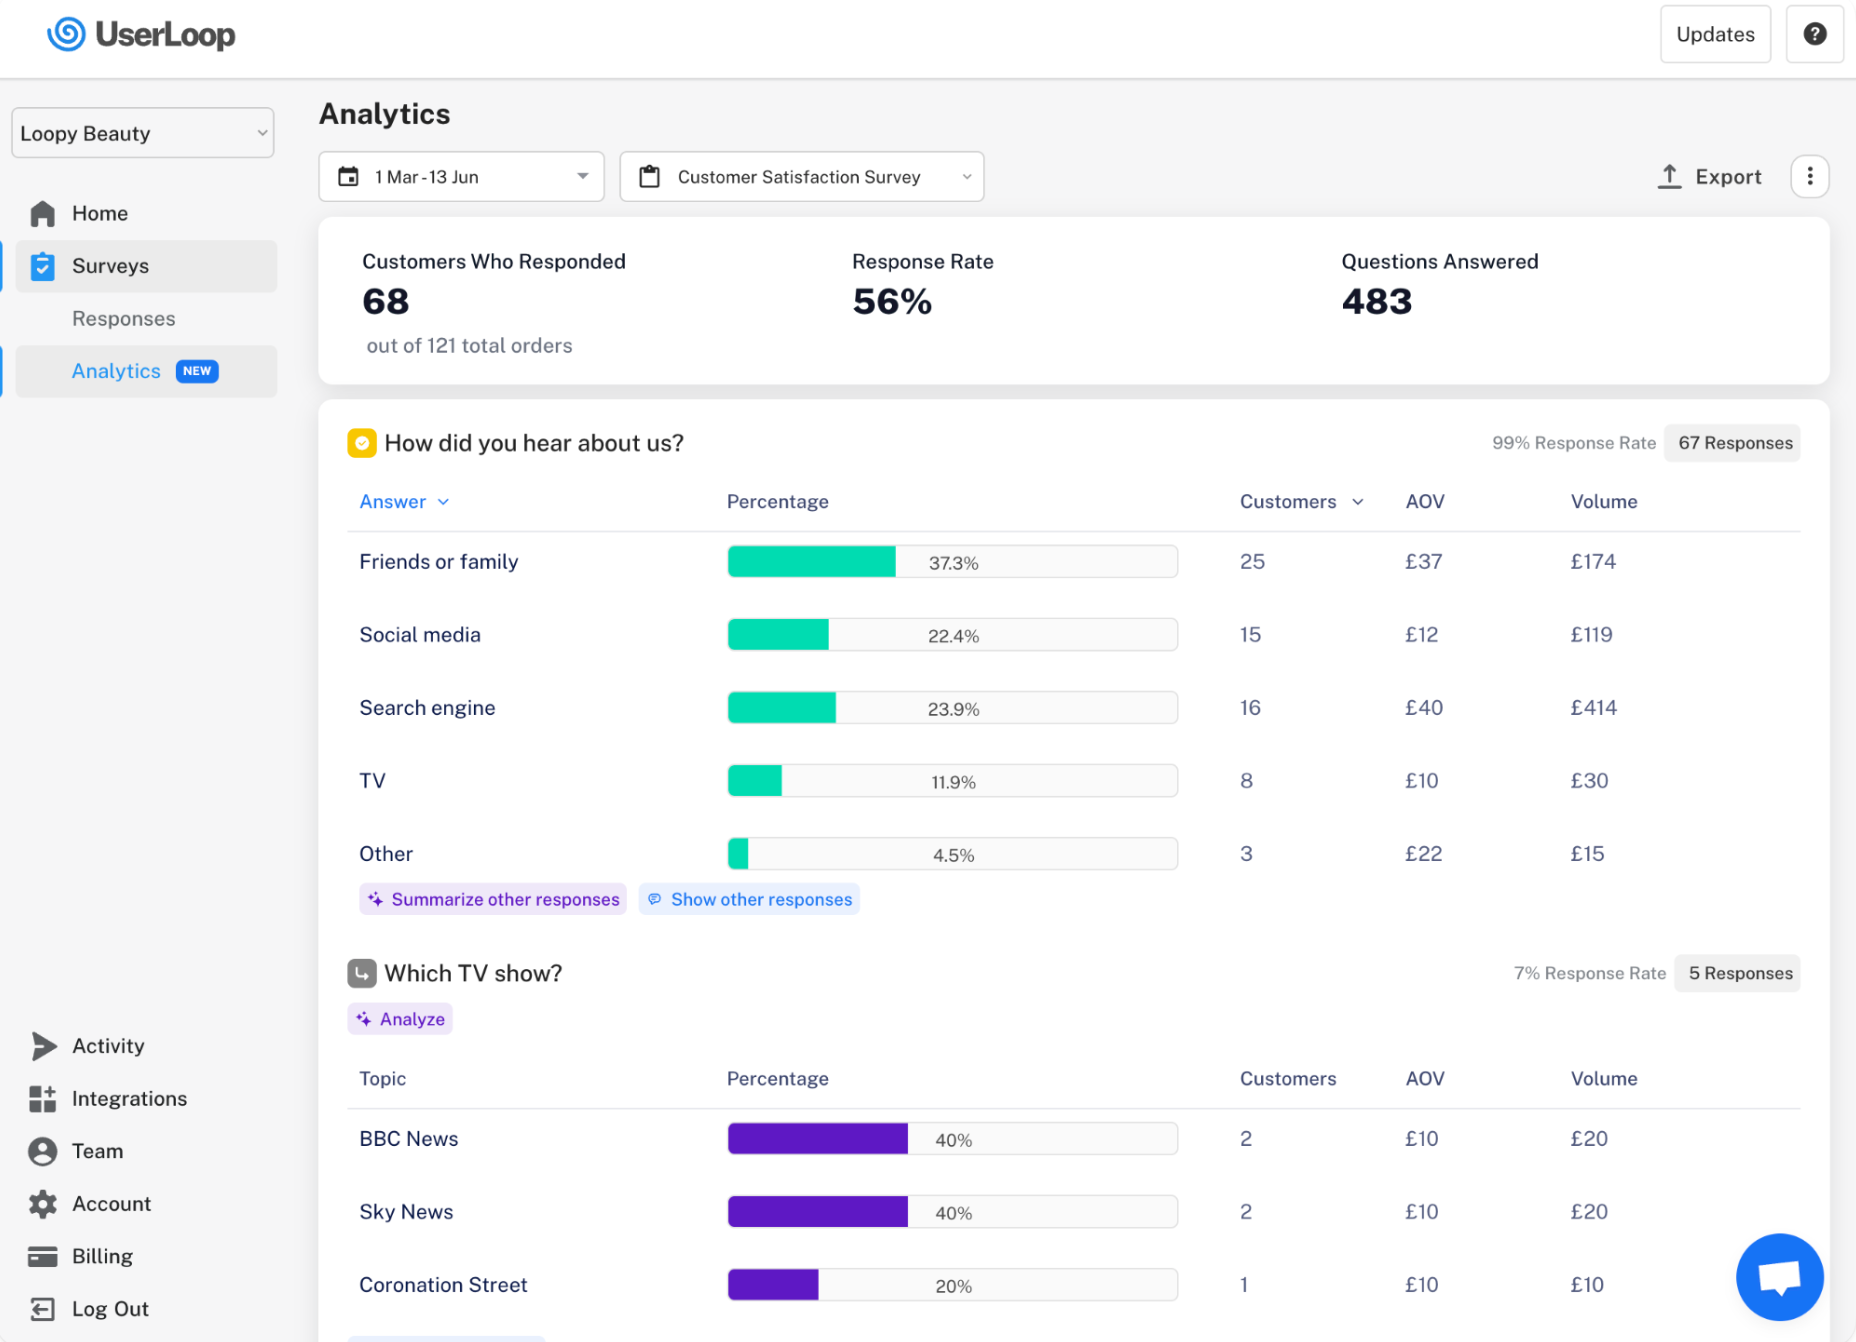Sort by the Customers column chevron
1856x1342 pixels.
coord(1357,502)
